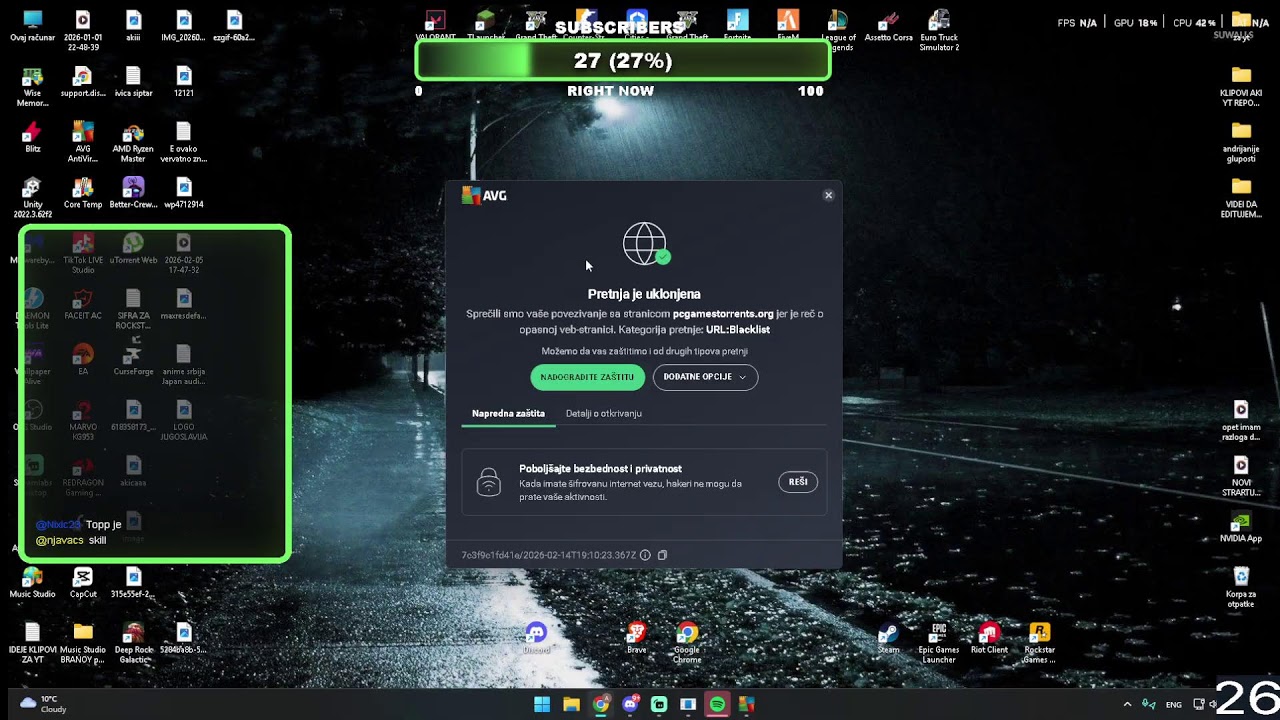Select the 12121 image file

tap(184, 82)
